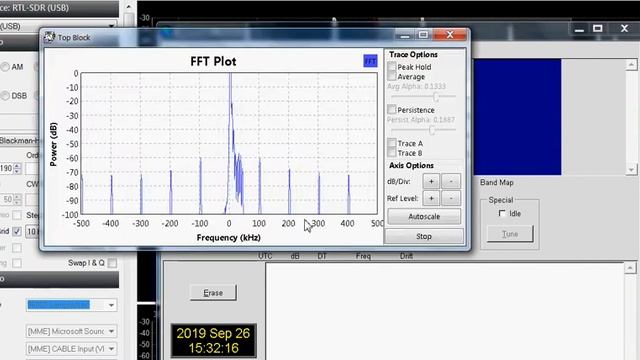Open the highlighted blue selection dropdown
The height and width of the screenshot is (360, 640).
pyautogui.click(x=71, y=305)
